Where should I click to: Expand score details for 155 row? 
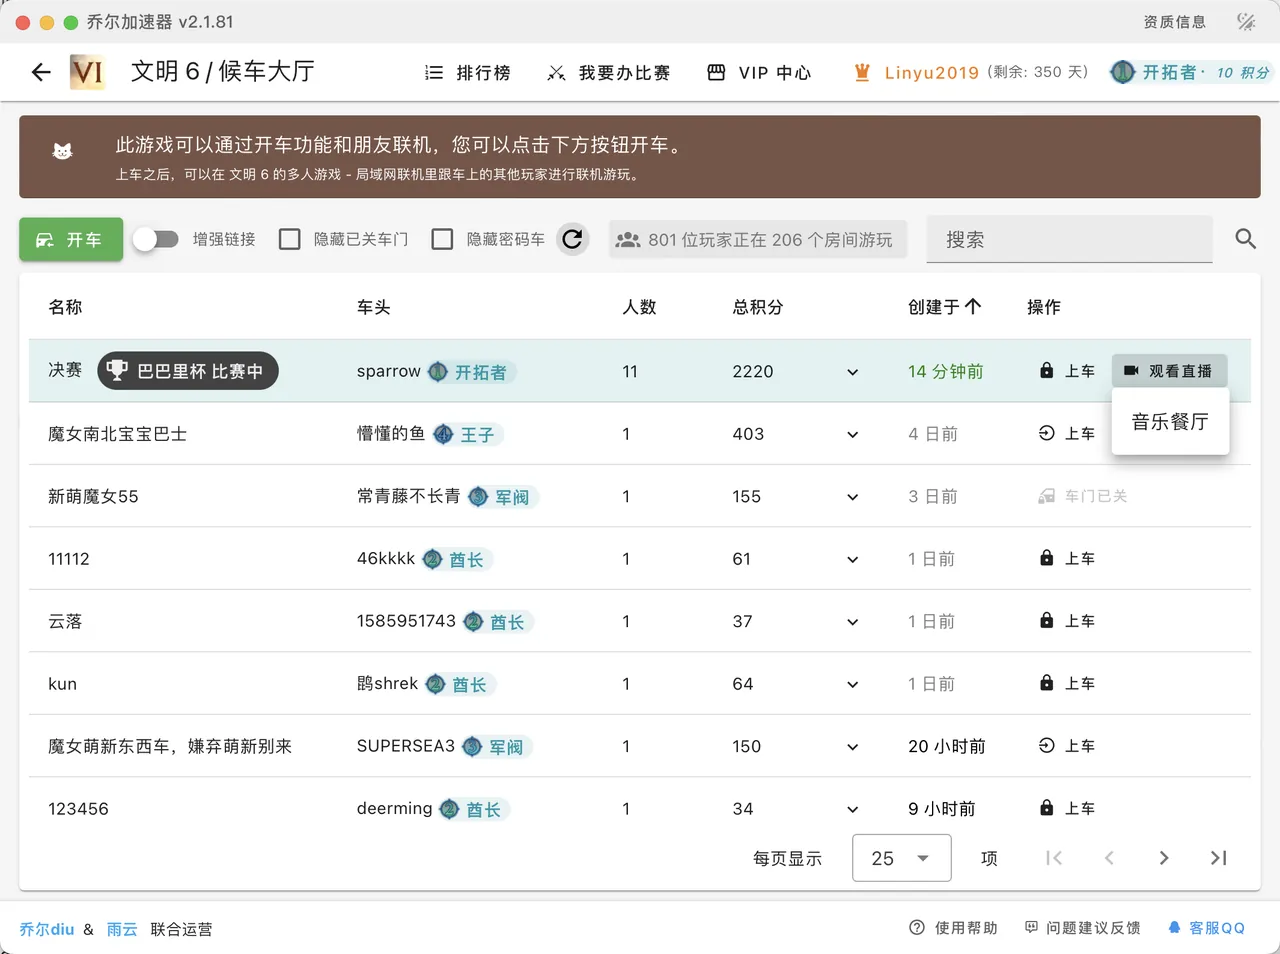853,497
